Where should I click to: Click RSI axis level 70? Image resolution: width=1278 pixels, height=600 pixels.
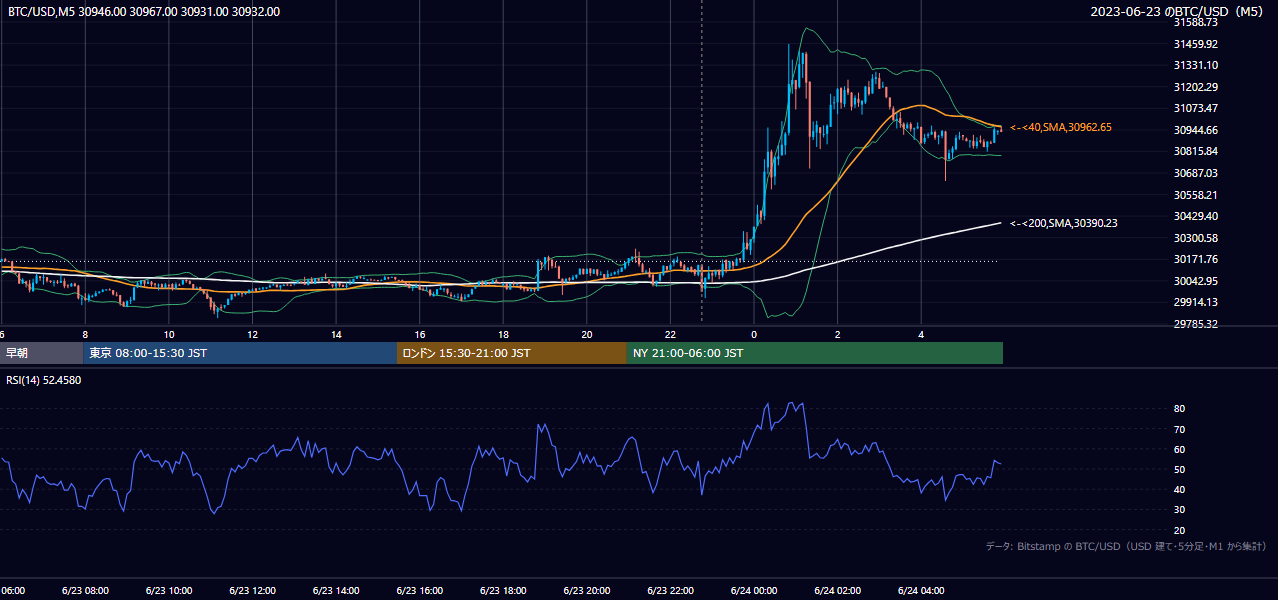(x=1180, y=429)
